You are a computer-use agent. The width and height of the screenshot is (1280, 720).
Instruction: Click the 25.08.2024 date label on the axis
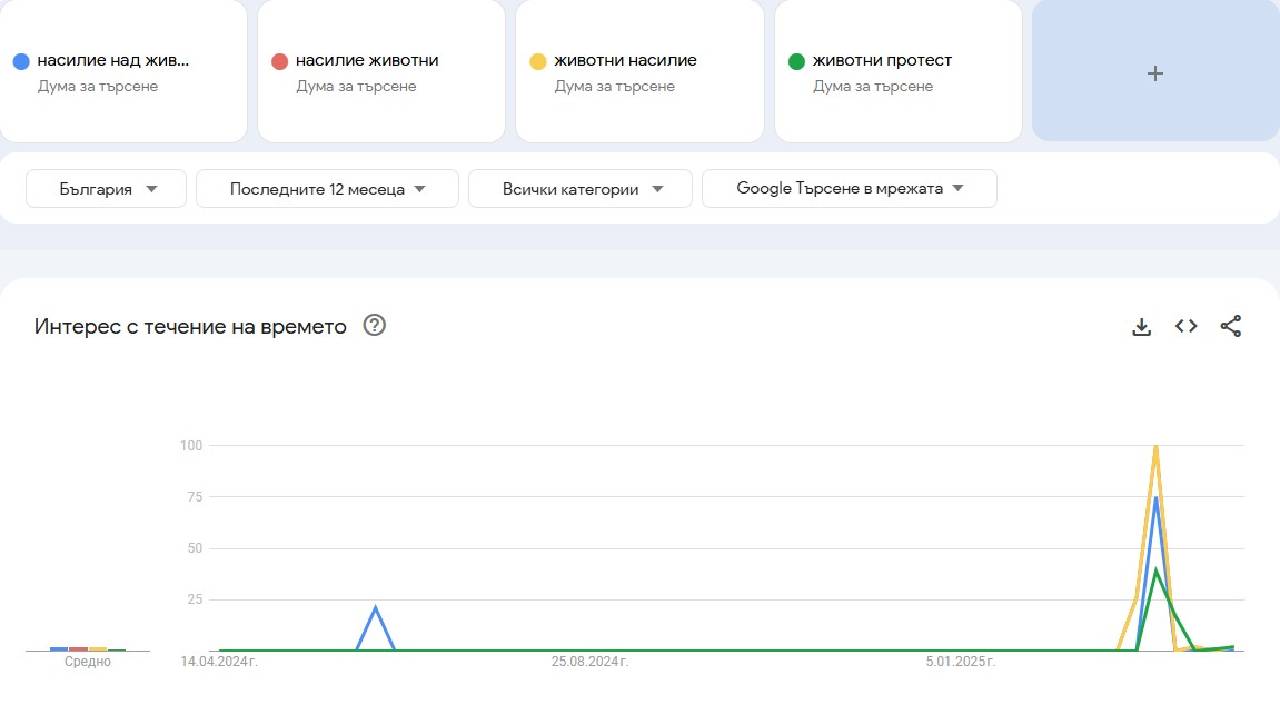[589, 661]
